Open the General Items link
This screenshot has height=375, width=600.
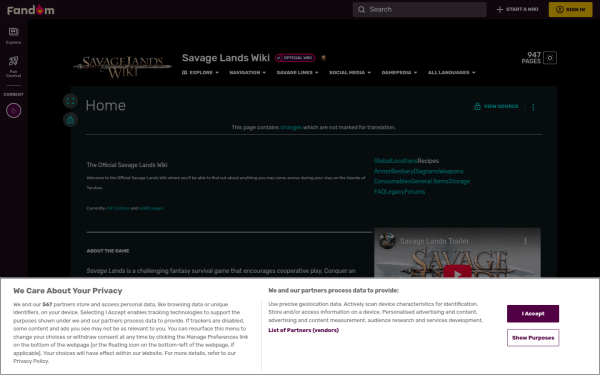pyautogui.click(x=429, y=181)
